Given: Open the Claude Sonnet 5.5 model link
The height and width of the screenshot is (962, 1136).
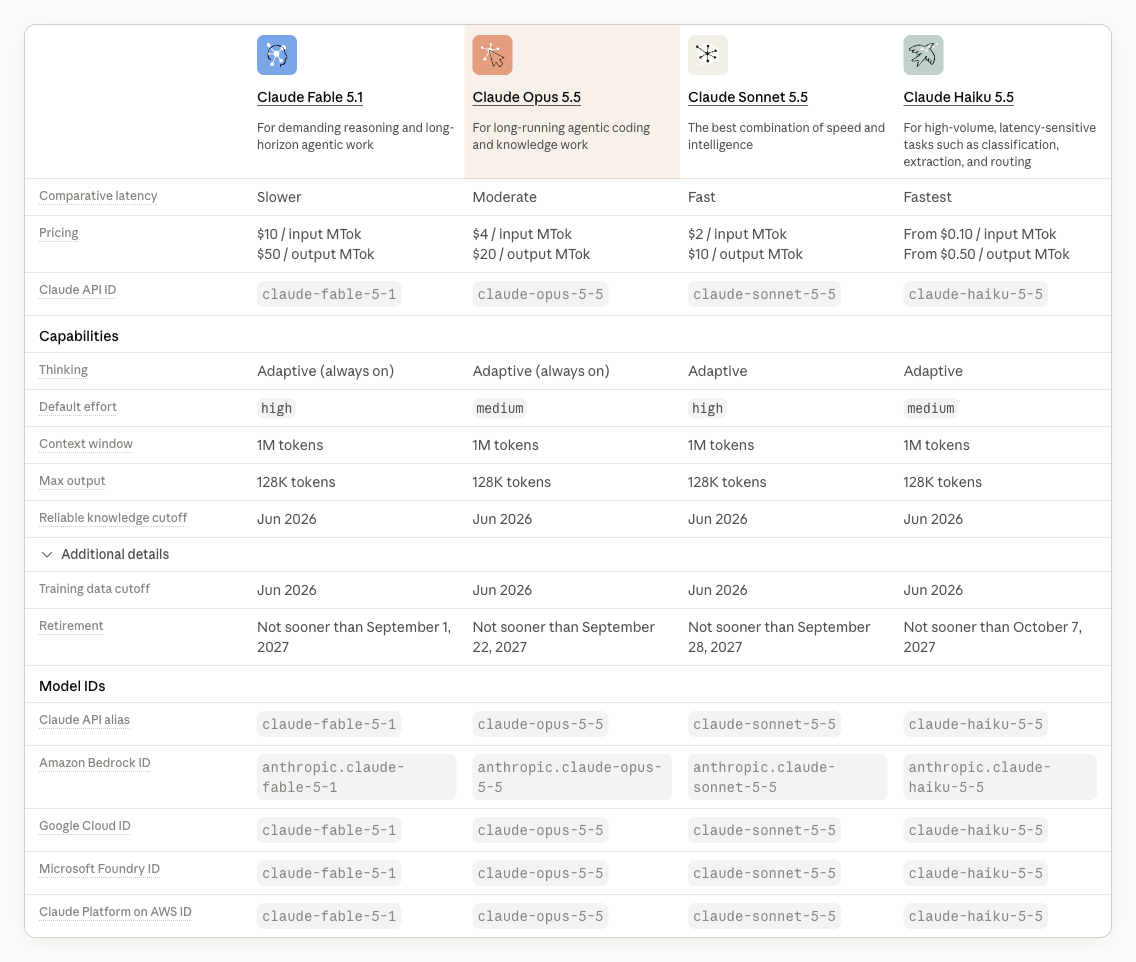Looking at the screenshot, I should pyautogui.click(x=748, y=97).
